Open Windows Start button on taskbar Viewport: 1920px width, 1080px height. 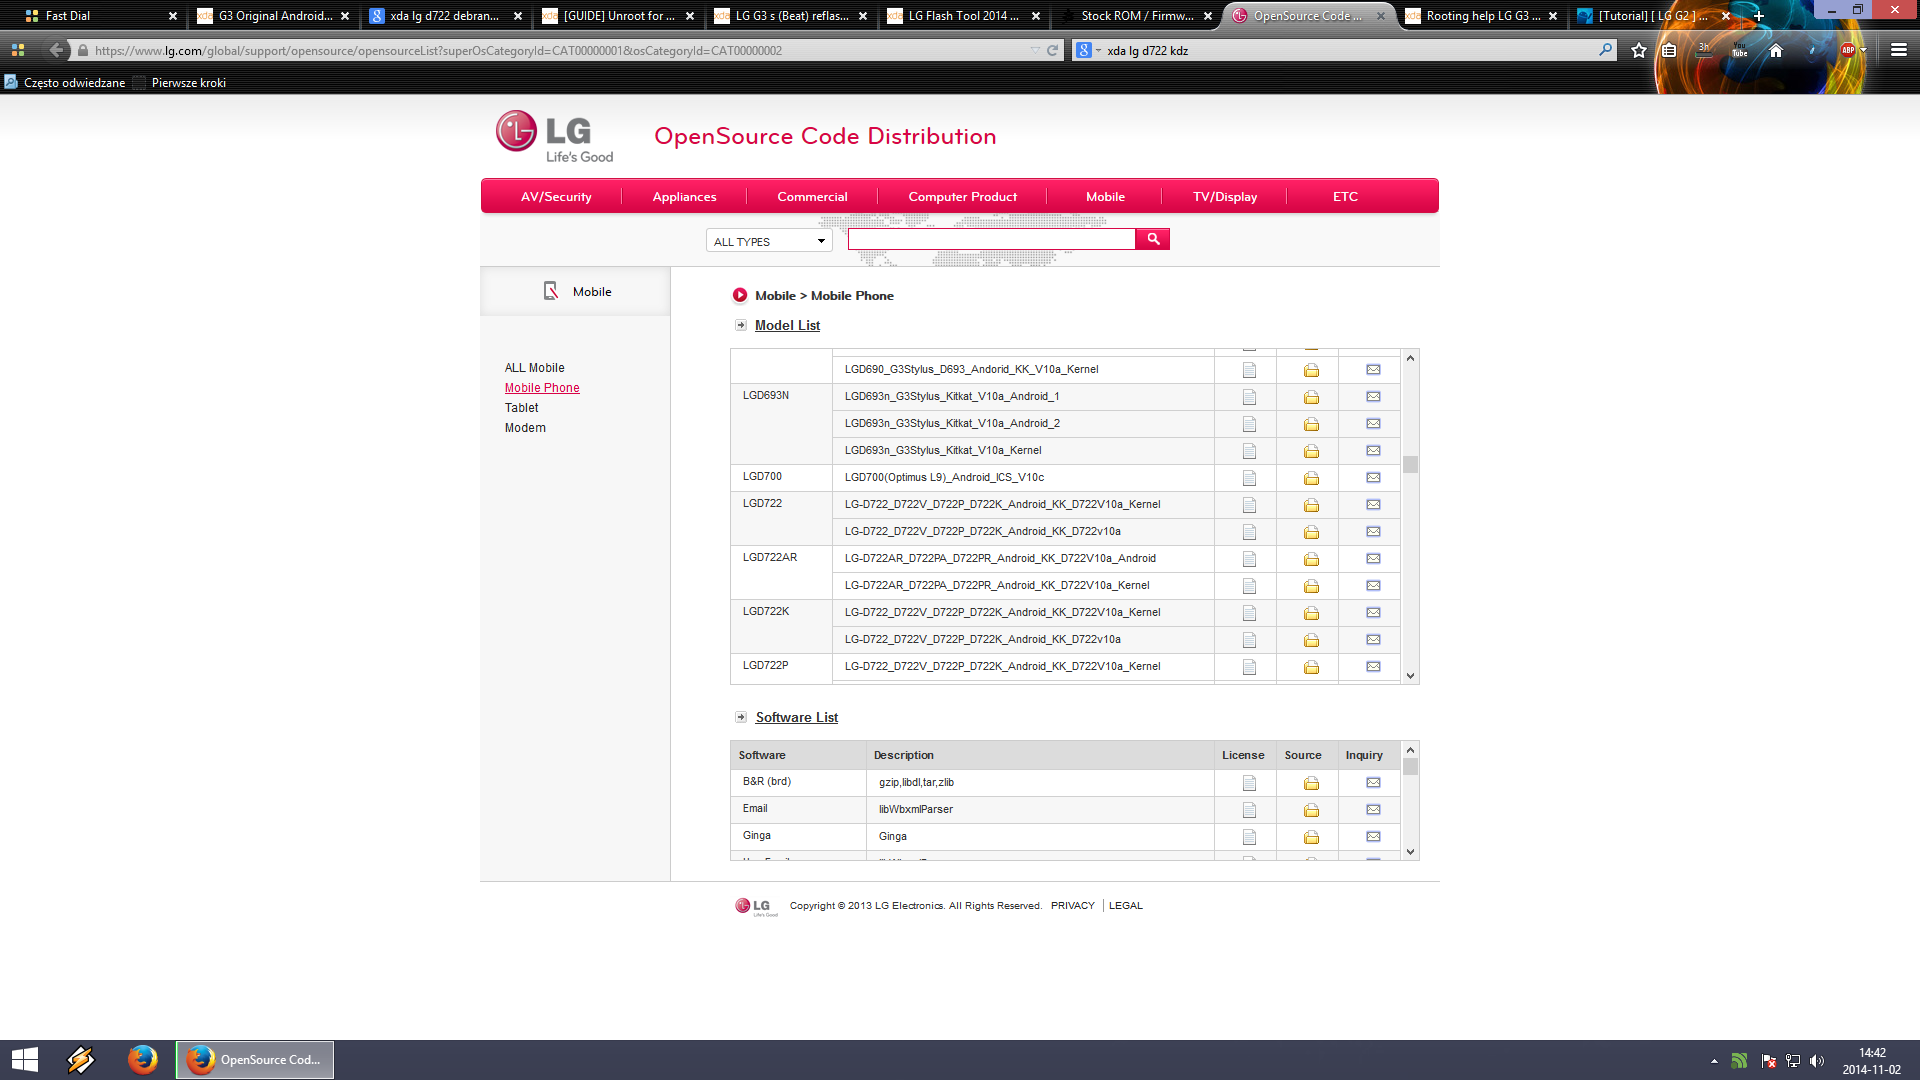tap(24, 1060)
